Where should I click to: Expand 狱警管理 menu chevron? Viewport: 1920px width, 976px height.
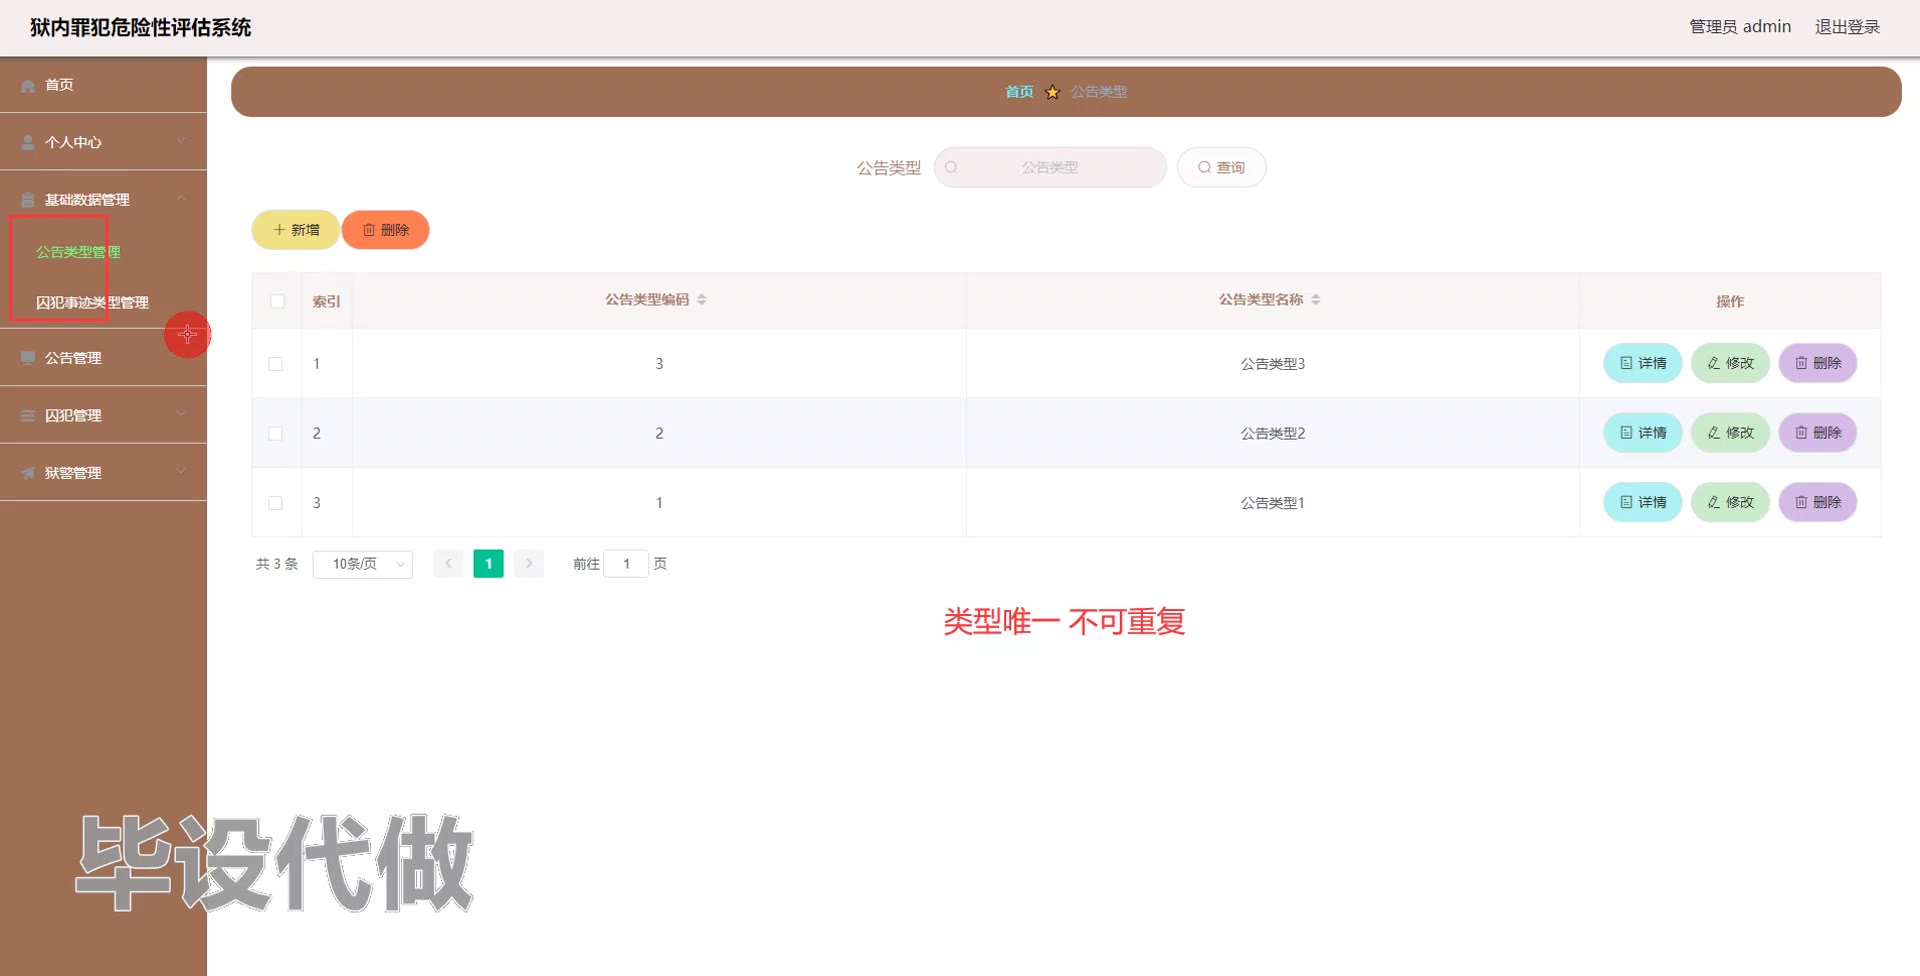coord(181,472)
